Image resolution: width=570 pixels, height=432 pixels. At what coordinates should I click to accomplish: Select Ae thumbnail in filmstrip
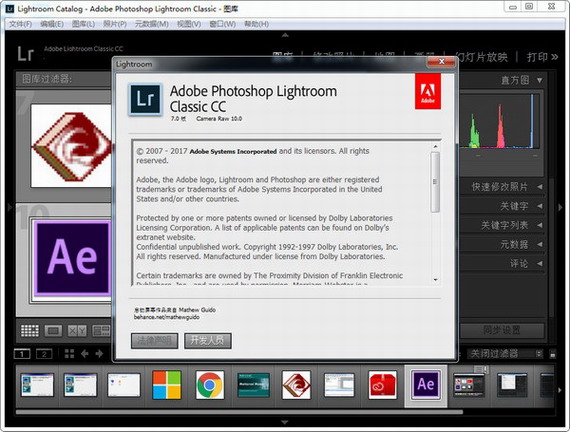[426, 385]
